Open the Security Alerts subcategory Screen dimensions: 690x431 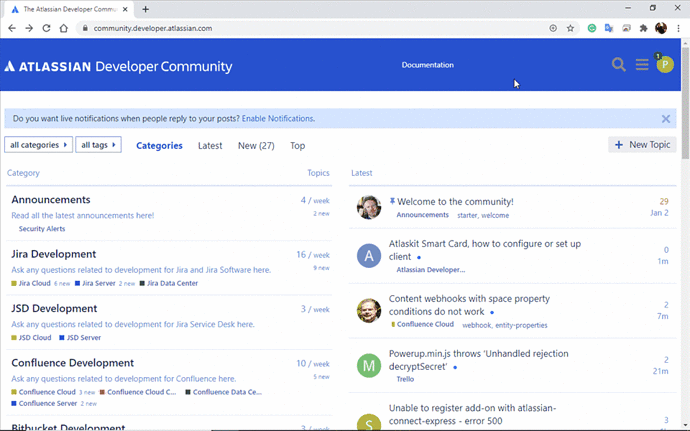(42, 229)
